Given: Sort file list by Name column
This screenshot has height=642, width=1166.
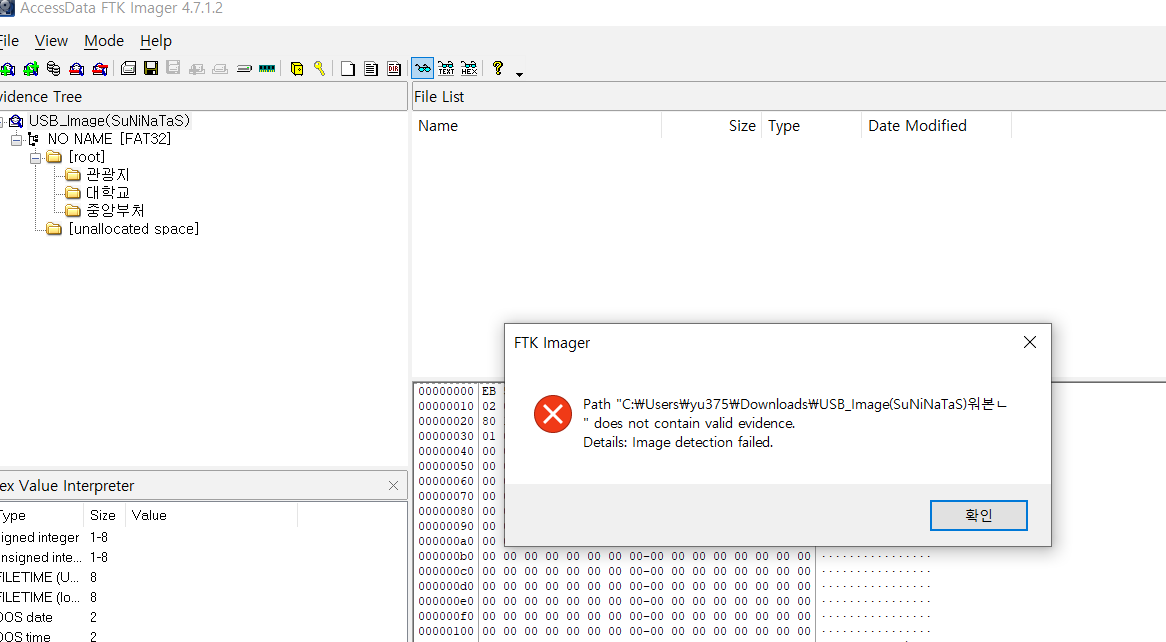Looking at the screenshot, I should coord(536,126).
